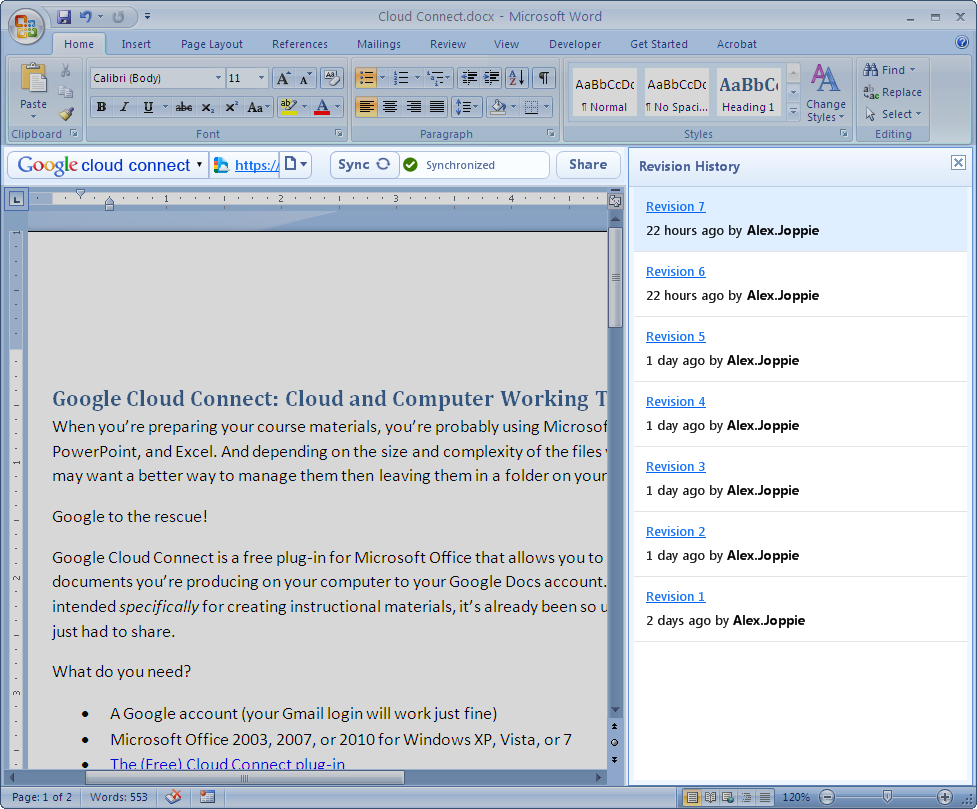Expand the Styles gallery more button

[793, 112]
